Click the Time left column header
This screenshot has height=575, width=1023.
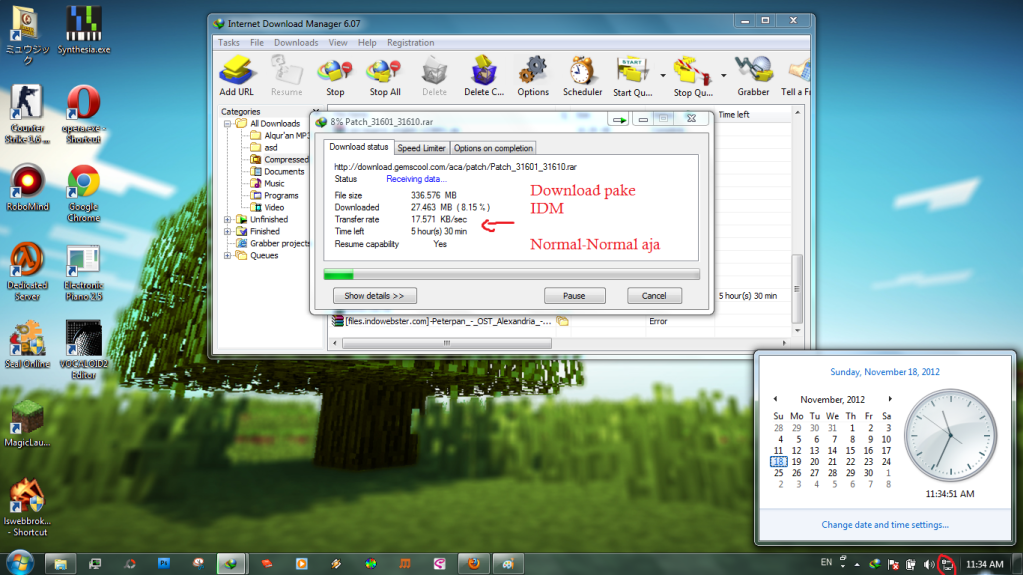tap(734, 115)
